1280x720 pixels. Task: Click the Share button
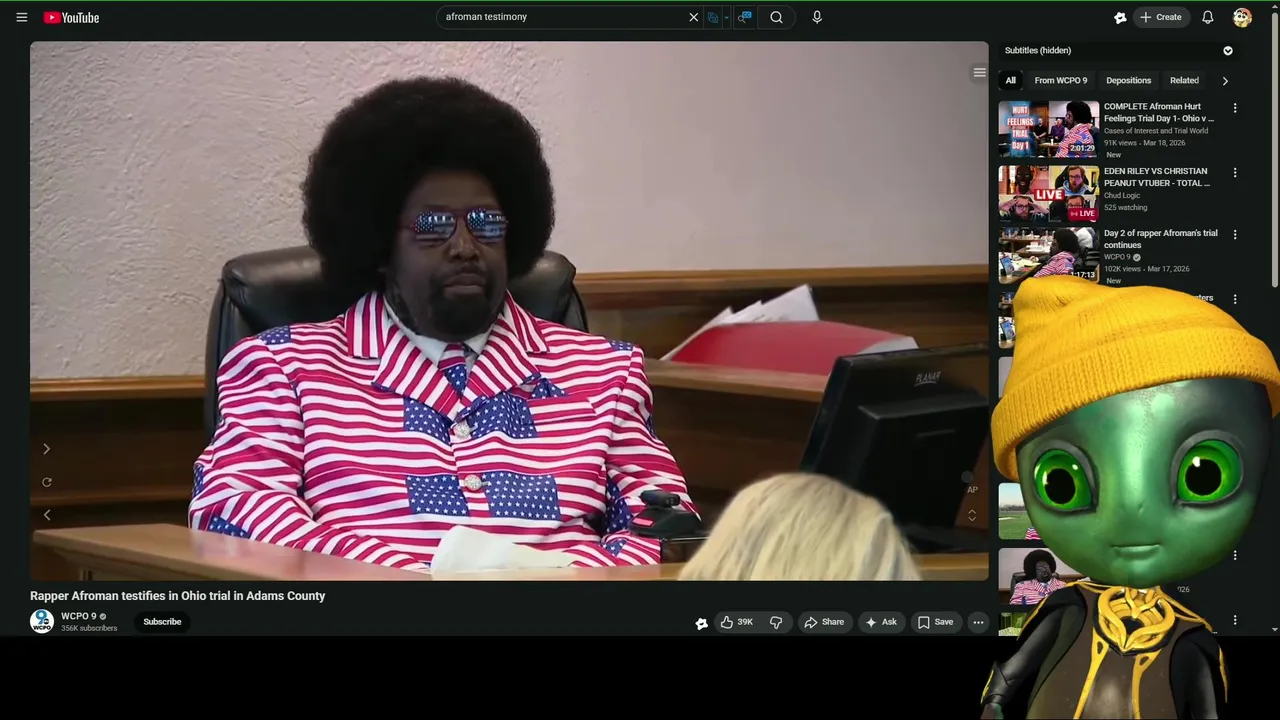(x=824, y=622)
